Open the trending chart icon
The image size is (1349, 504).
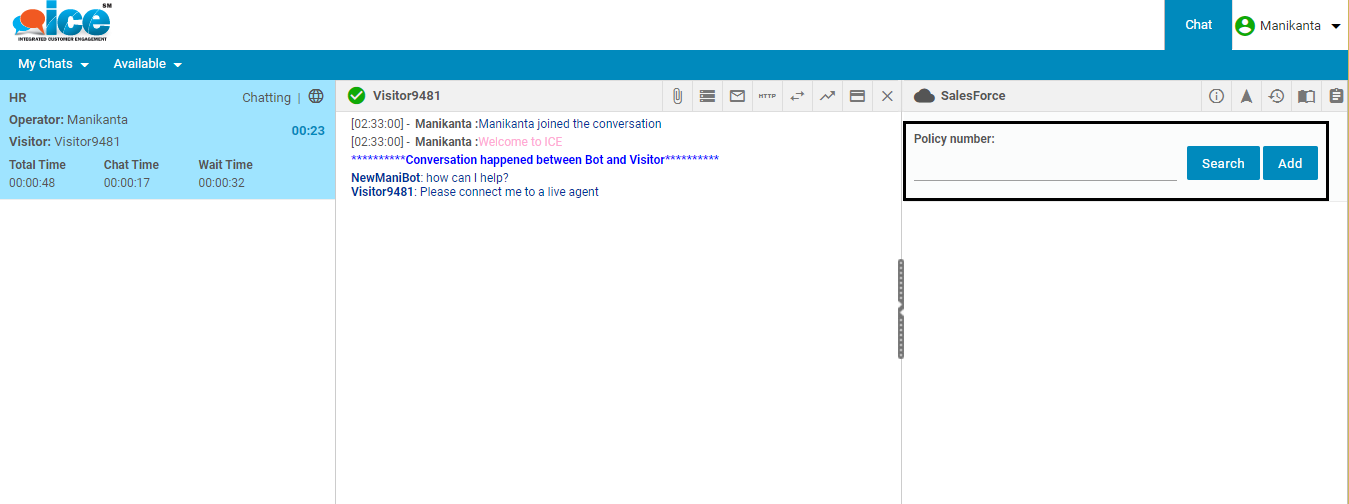click(827, 96)
